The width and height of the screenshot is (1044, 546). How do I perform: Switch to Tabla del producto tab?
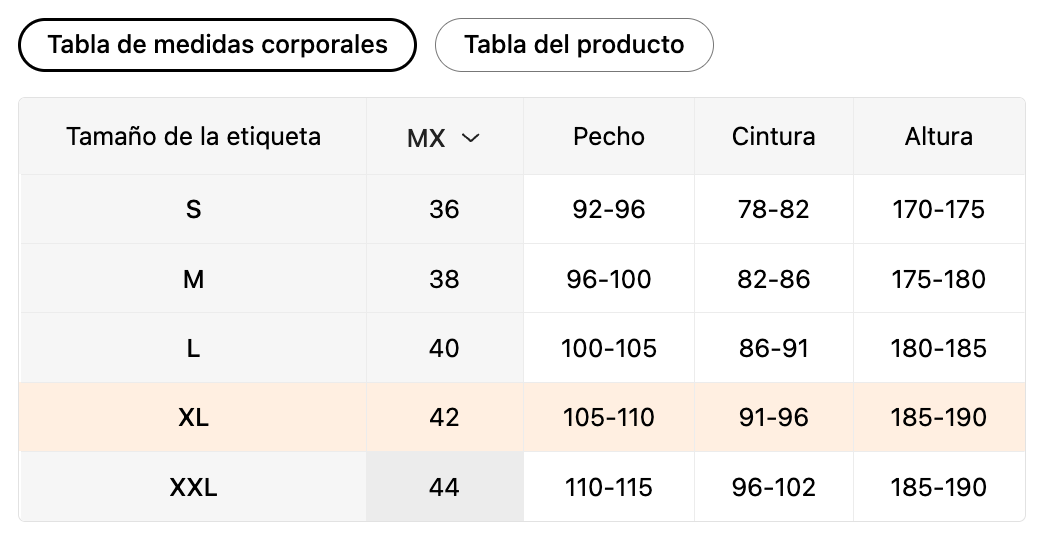[x=574, y=45]
